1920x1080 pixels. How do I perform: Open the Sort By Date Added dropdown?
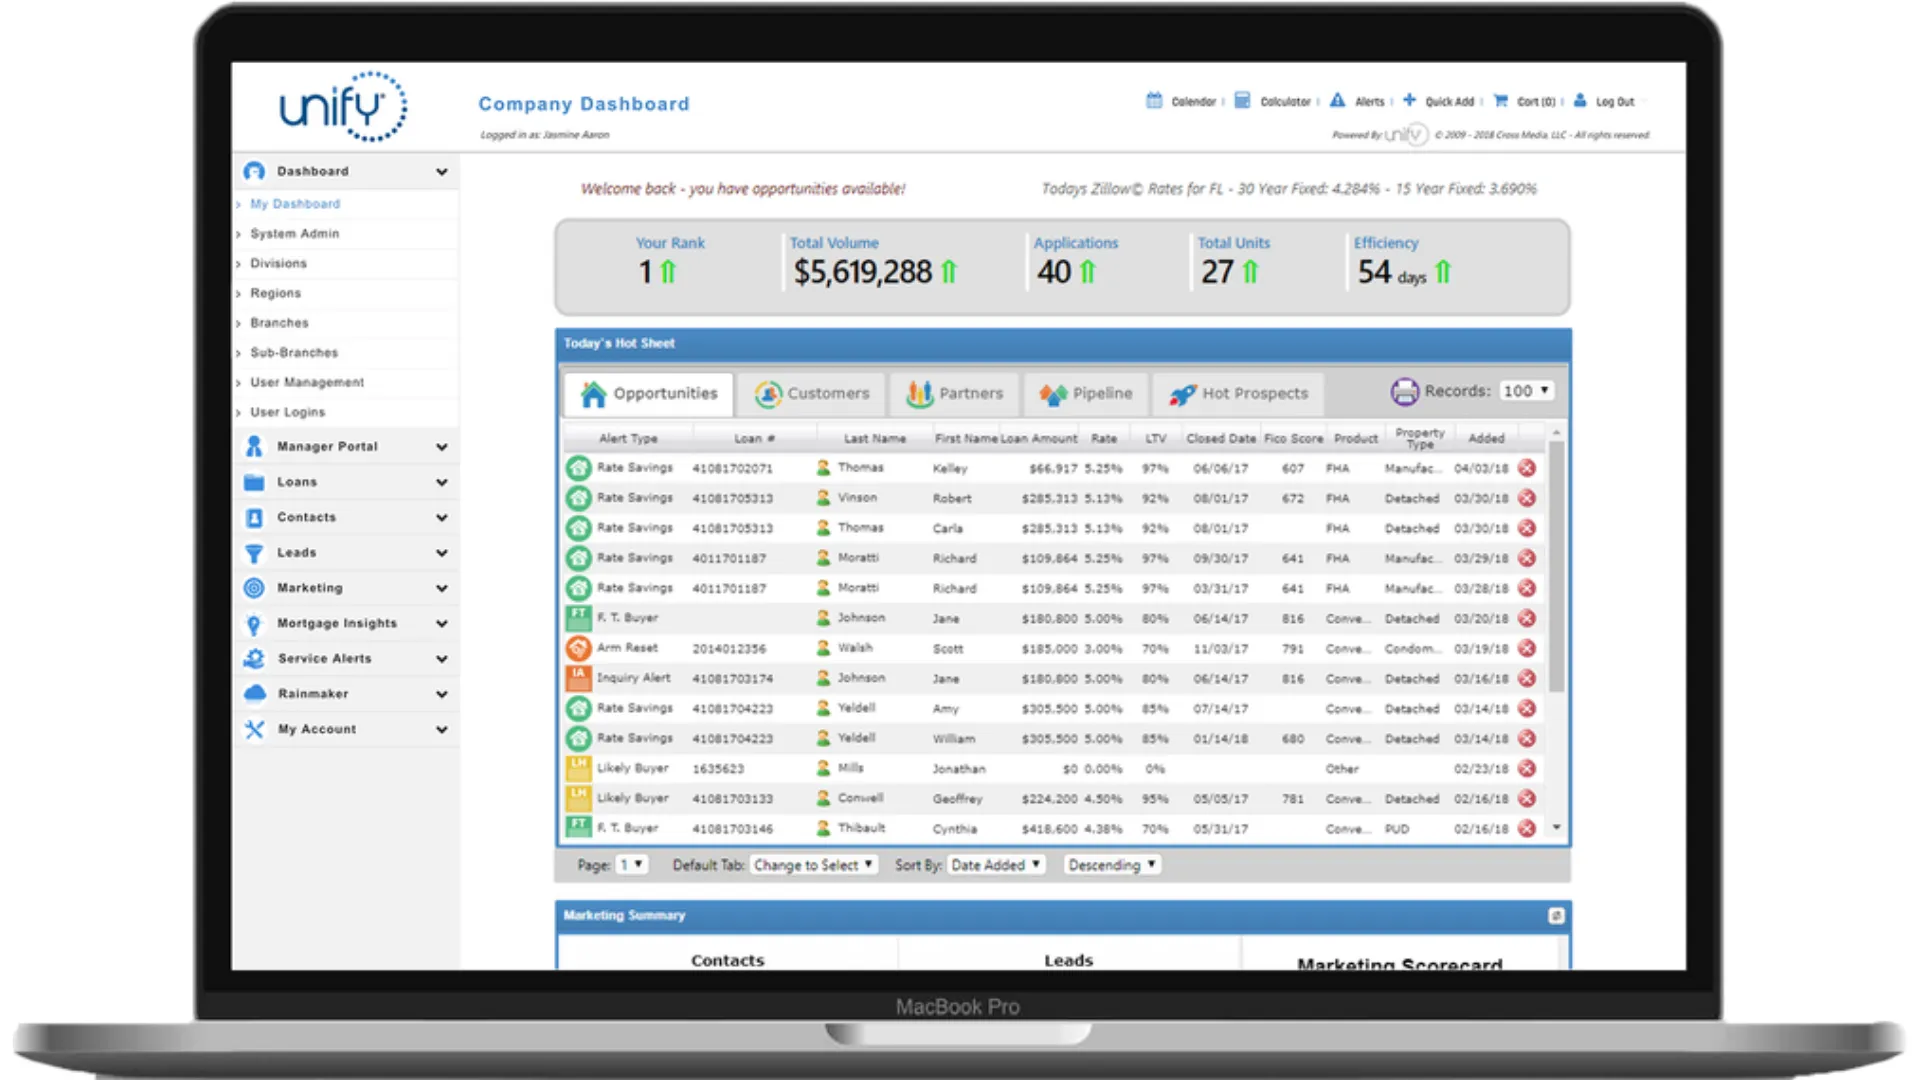(x=995, y=865)
